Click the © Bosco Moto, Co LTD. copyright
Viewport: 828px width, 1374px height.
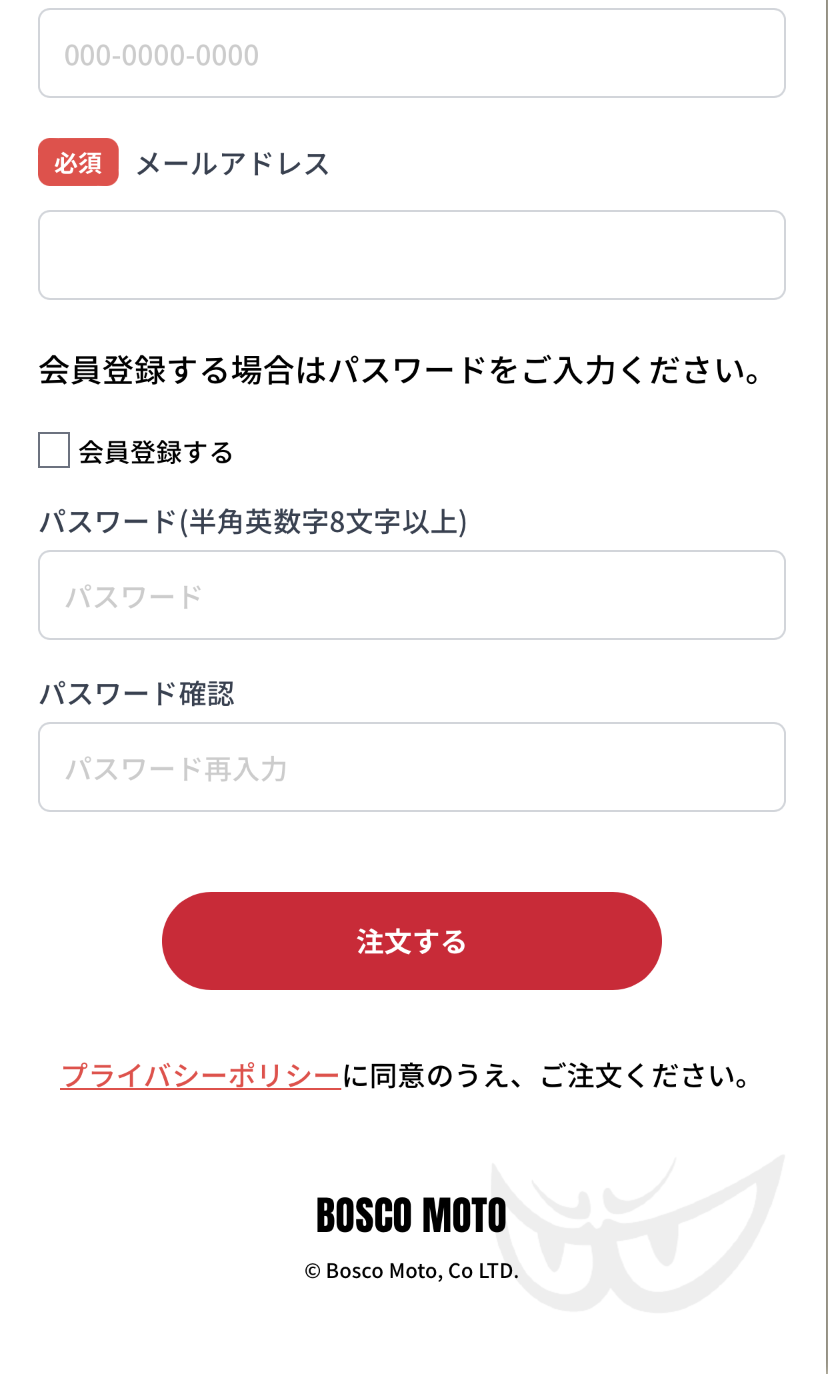411,1271
